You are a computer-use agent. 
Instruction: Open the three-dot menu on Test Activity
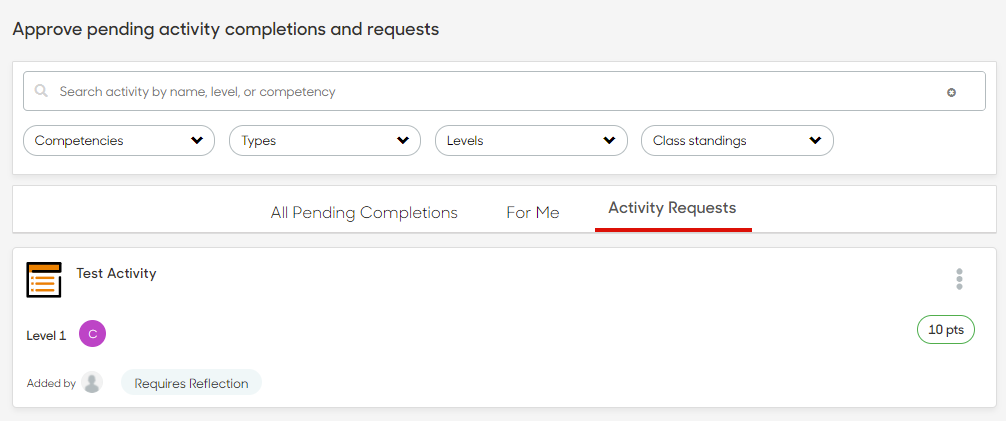coord(959,279)
